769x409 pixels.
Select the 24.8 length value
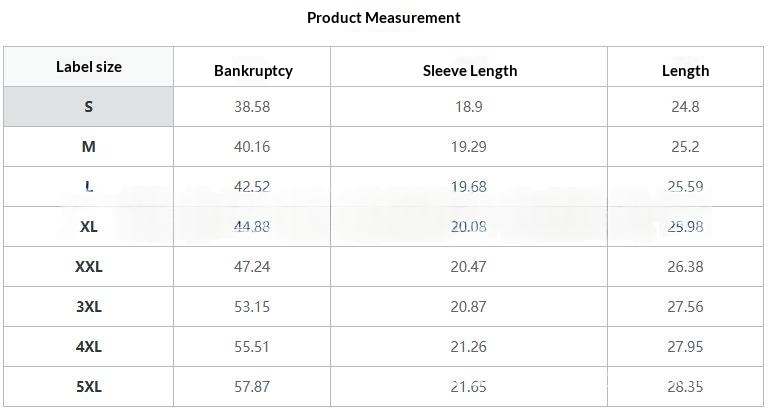[x=685, y=106]
